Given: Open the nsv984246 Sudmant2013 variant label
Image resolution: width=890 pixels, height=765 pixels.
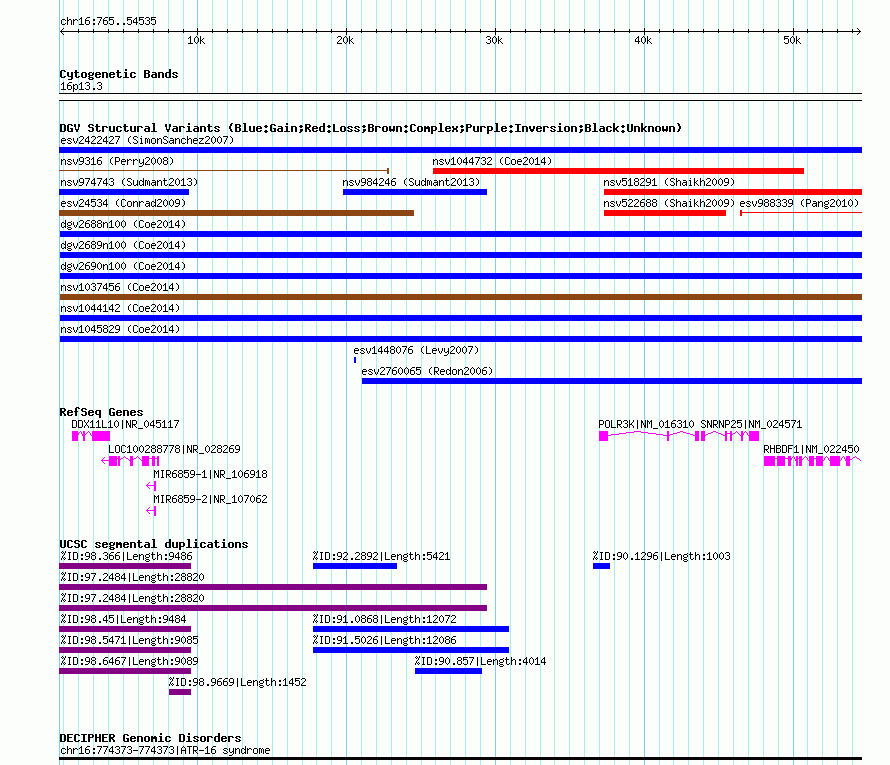Looking at the screenshot, I should pos(411,182).
